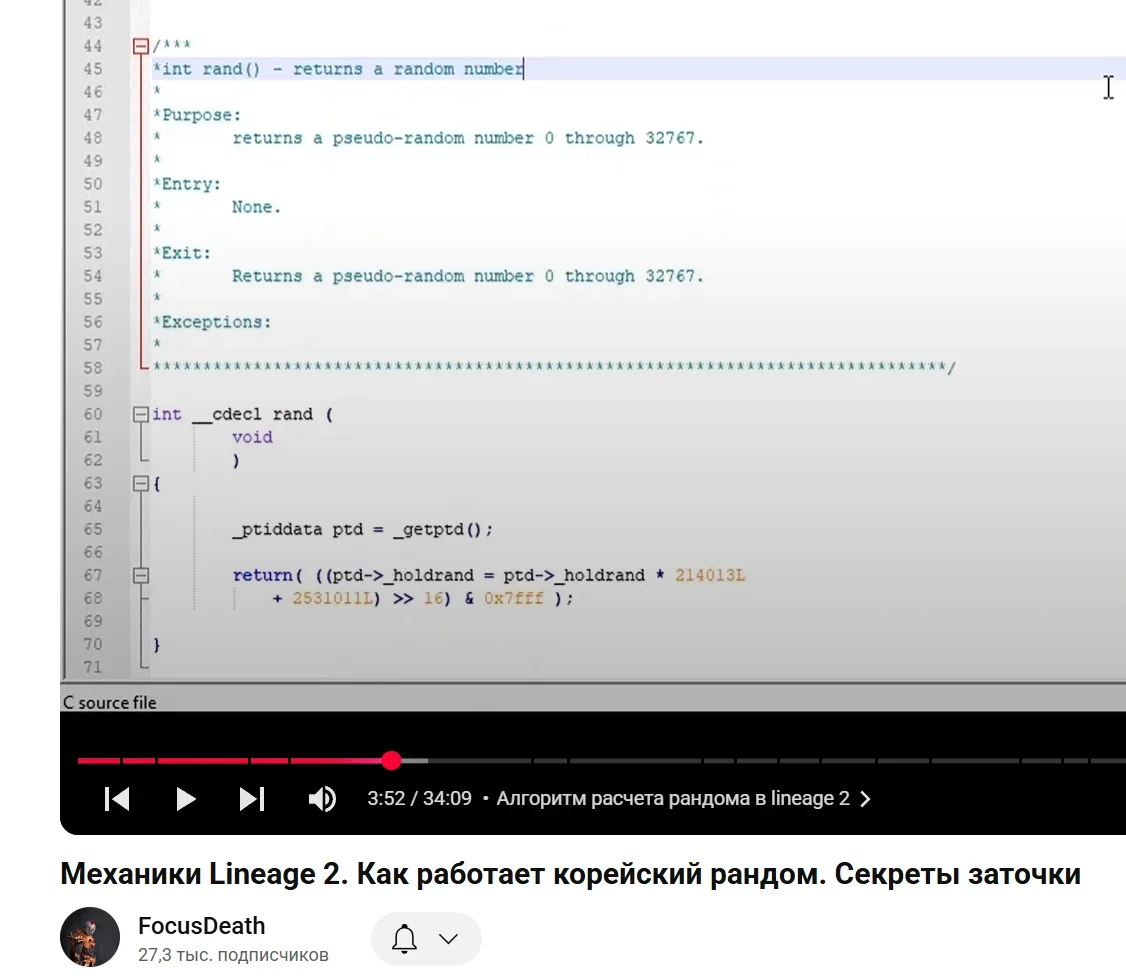Click the constant 2531011L

point(332,598)
